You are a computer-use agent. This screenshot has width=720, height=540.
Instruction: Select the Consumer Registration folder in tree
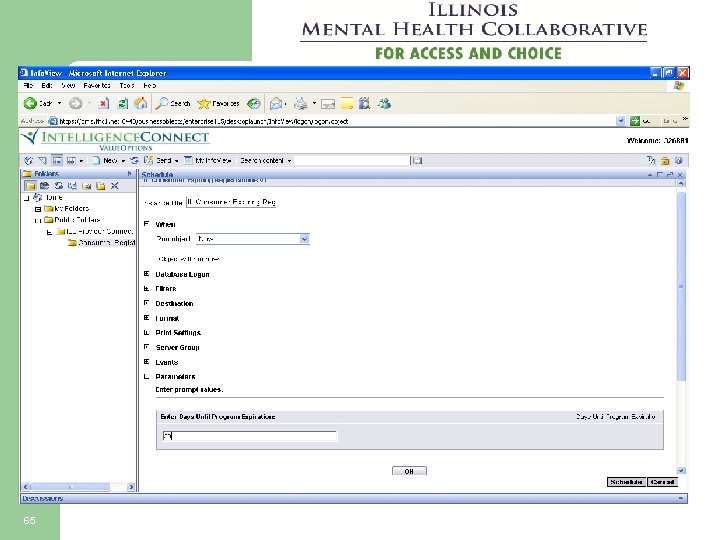(x=101, y=242)
